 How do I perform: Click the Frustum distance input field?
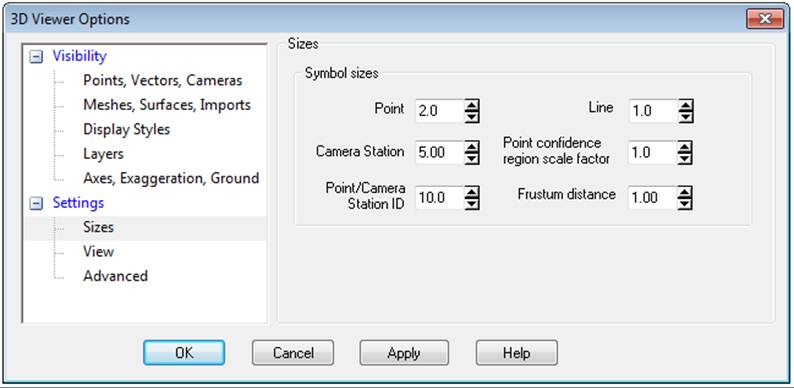[653, 198]
